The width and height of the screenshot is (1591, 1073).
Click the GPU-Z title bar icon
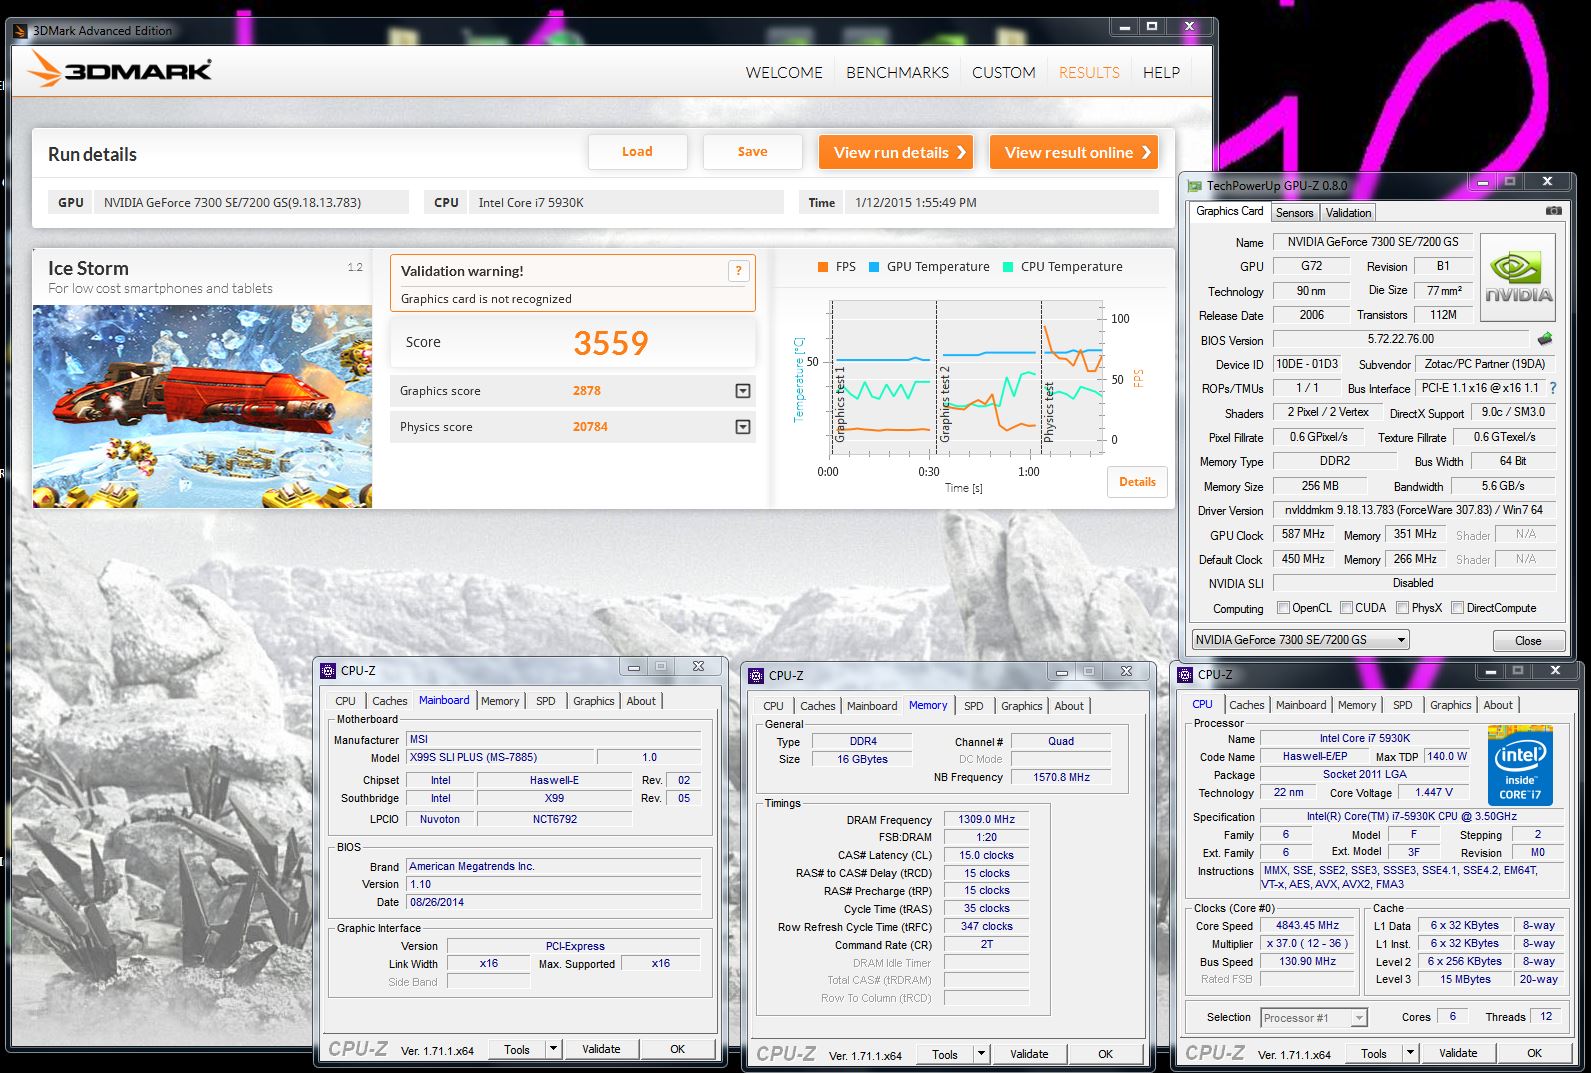tap(1194, 185)
